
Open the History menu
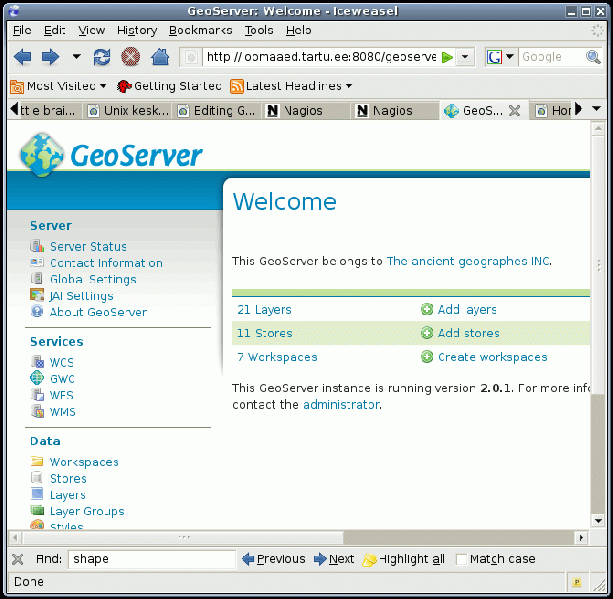137,30
